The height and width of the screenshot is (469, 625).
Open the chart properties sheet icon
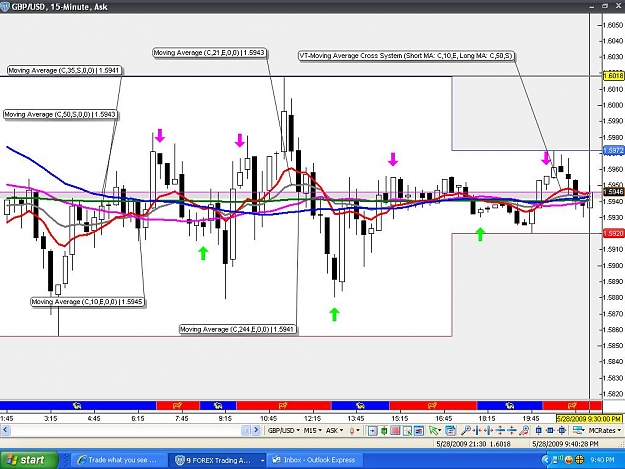(x=450, y=430)
